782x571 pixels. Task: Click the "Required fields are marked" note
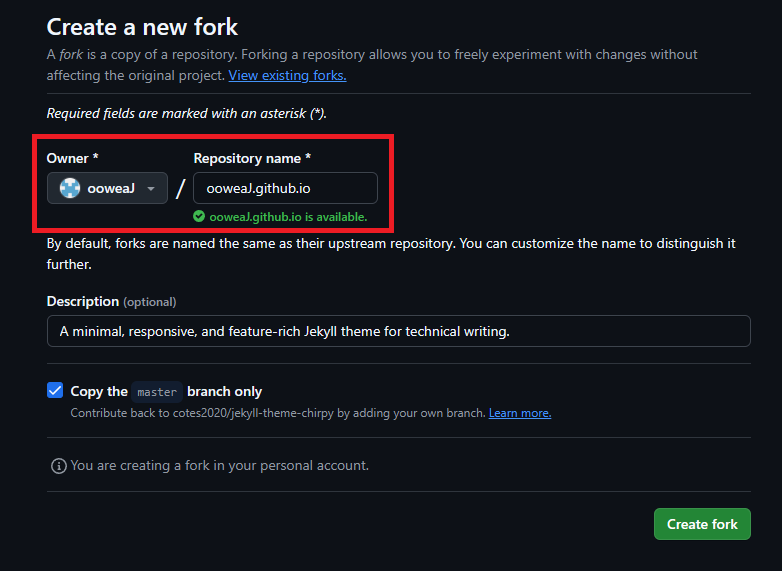pyautogui.click(x=187, y=114)
